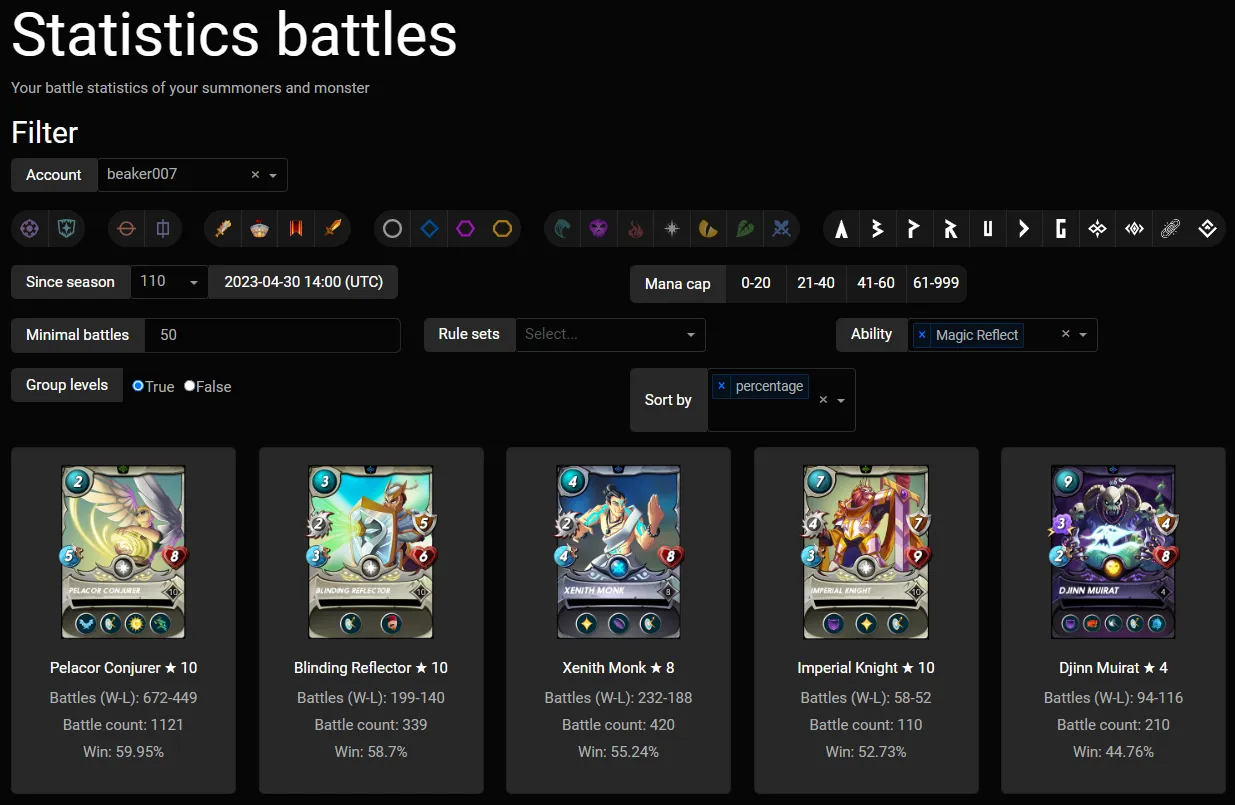This screenshot has width=1235, height=805.
Task: Click the Battles (W-L): 58-52 text
Action: coord(866,698)
